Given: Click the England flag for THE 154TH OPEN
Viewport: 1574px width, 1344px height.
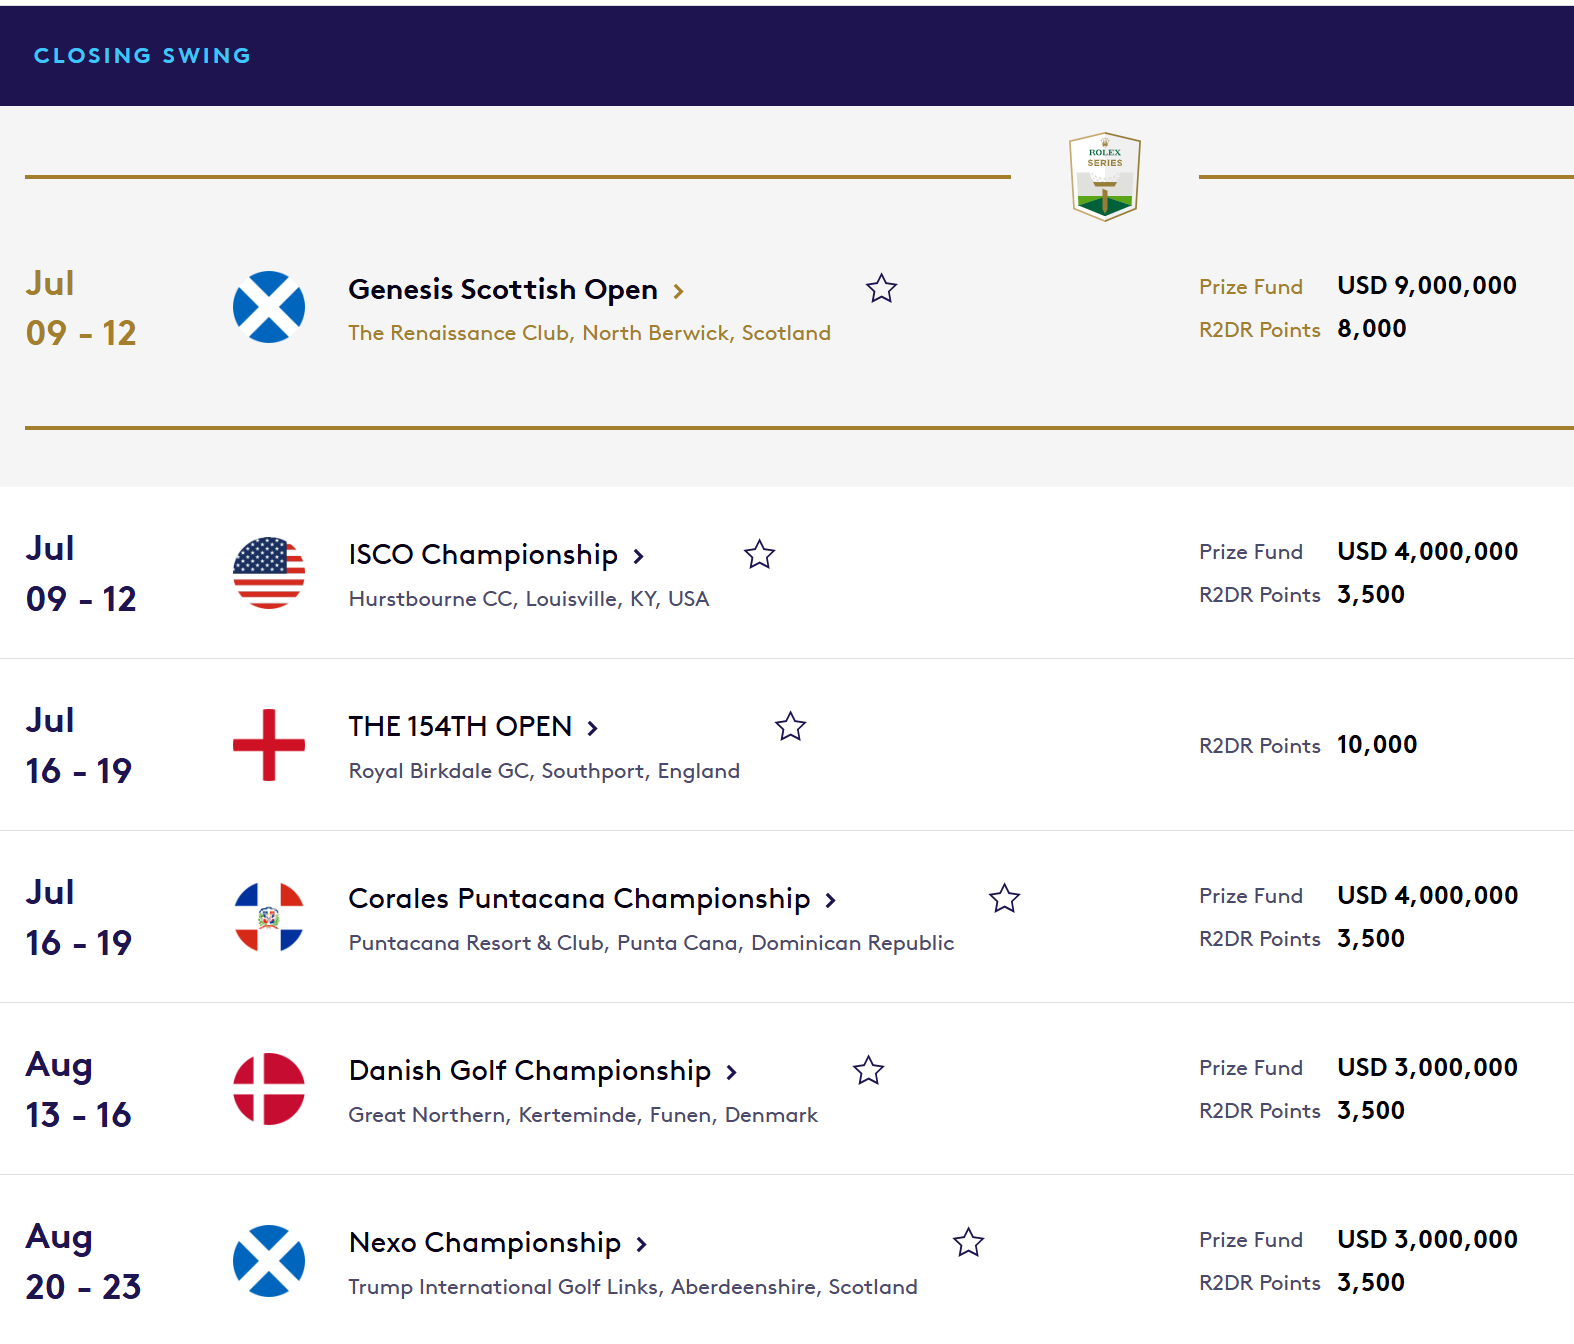Looking at the screenshot, I should [x=269, y=745].
